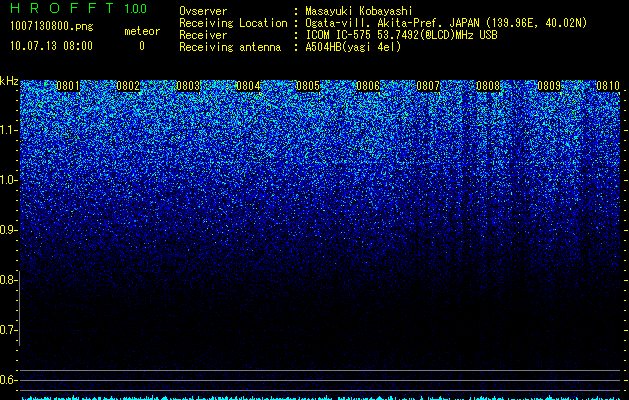
Task: Click the 1.0 kHz axis tick label
Action: (x=8, y=180)
